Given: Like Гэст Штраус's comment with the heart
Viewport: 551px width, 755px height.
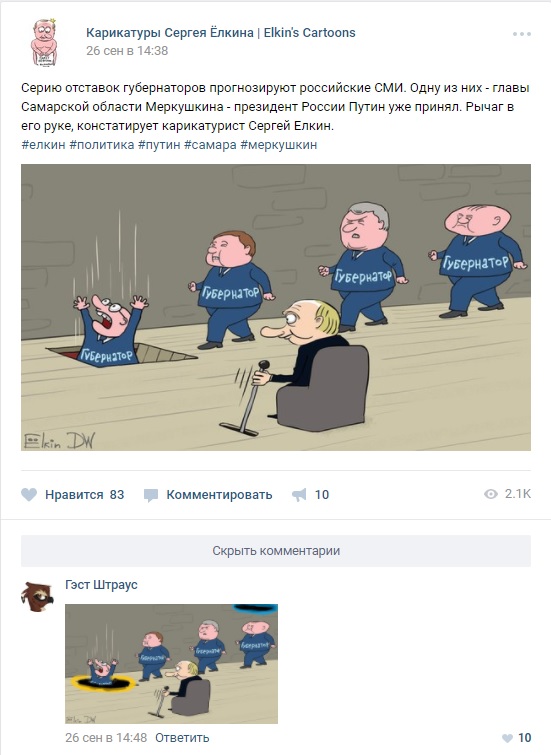Looking at the screenshot, I should pos(507,738).
